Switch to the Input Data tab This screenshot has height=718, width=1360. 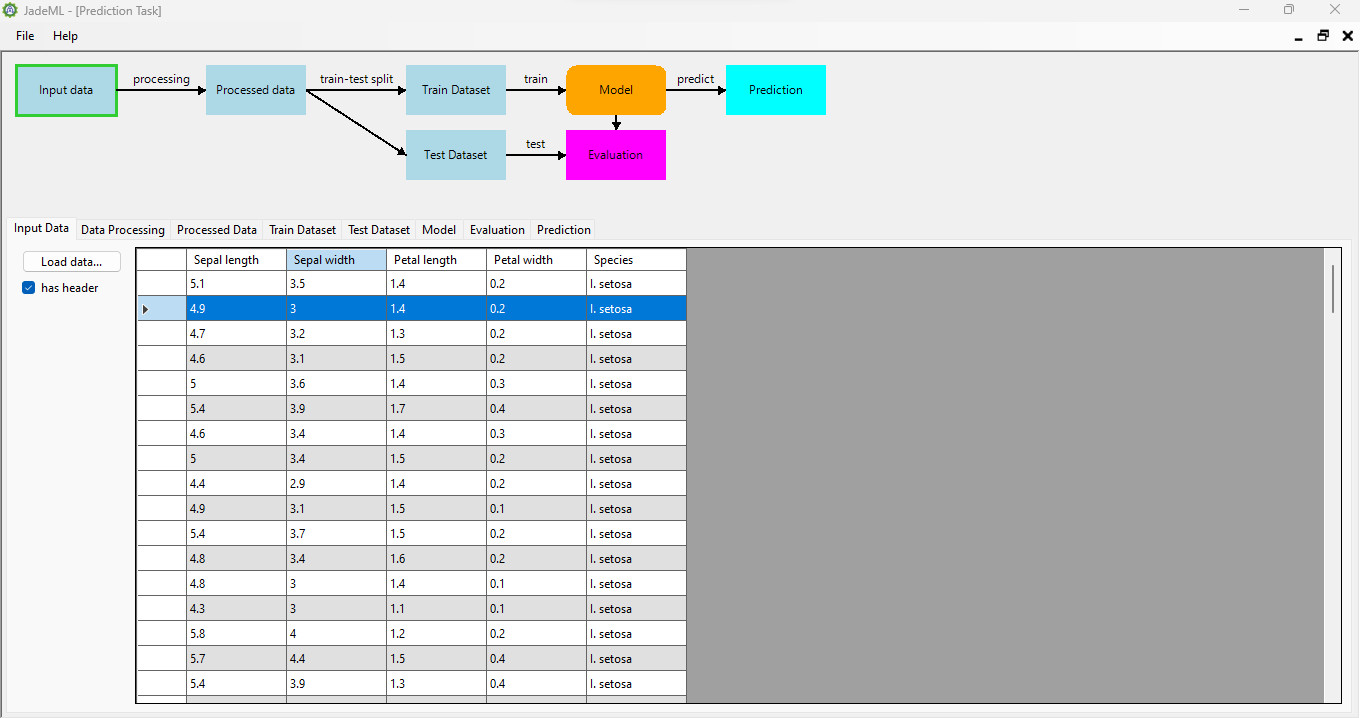coord(41,228)
